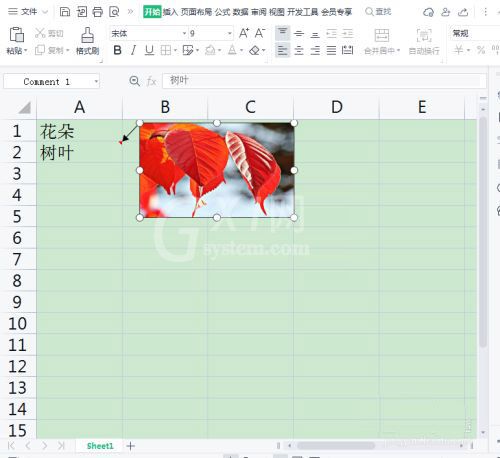The height and width of the screenshot is (458, 500).
Task: Click the zoom magnifier icon by formula bar
Action: (134, 81)
